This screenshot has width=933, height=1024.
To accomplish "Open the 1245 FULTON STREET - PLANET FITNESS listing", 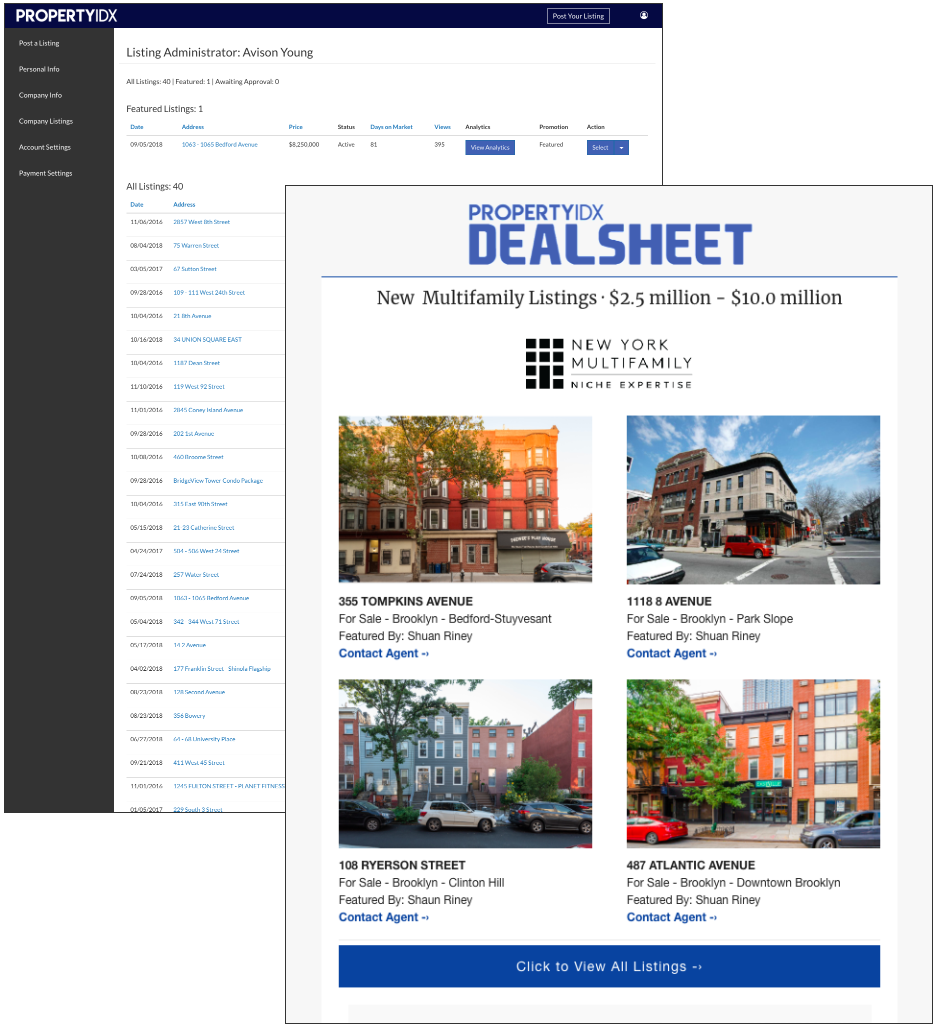I will pos(229,786).
